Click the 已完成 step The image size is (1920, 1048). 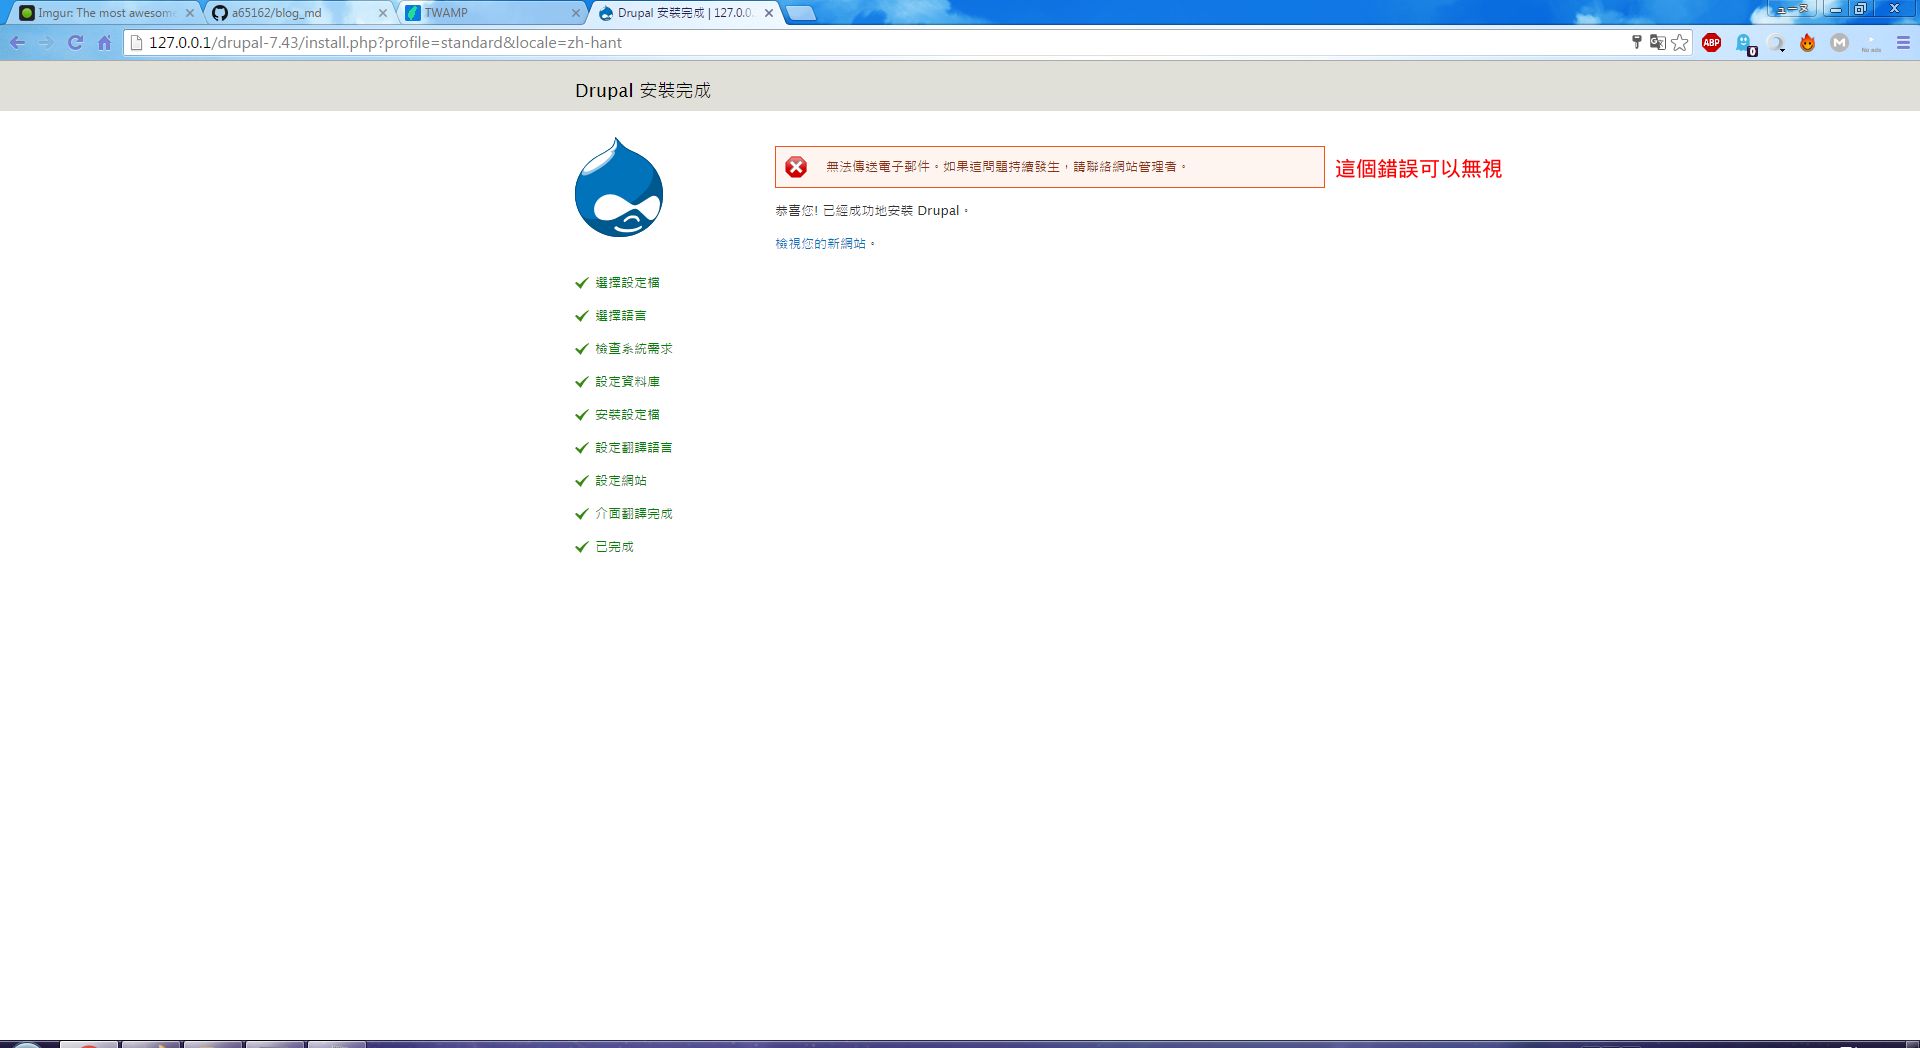coord(614,547)
